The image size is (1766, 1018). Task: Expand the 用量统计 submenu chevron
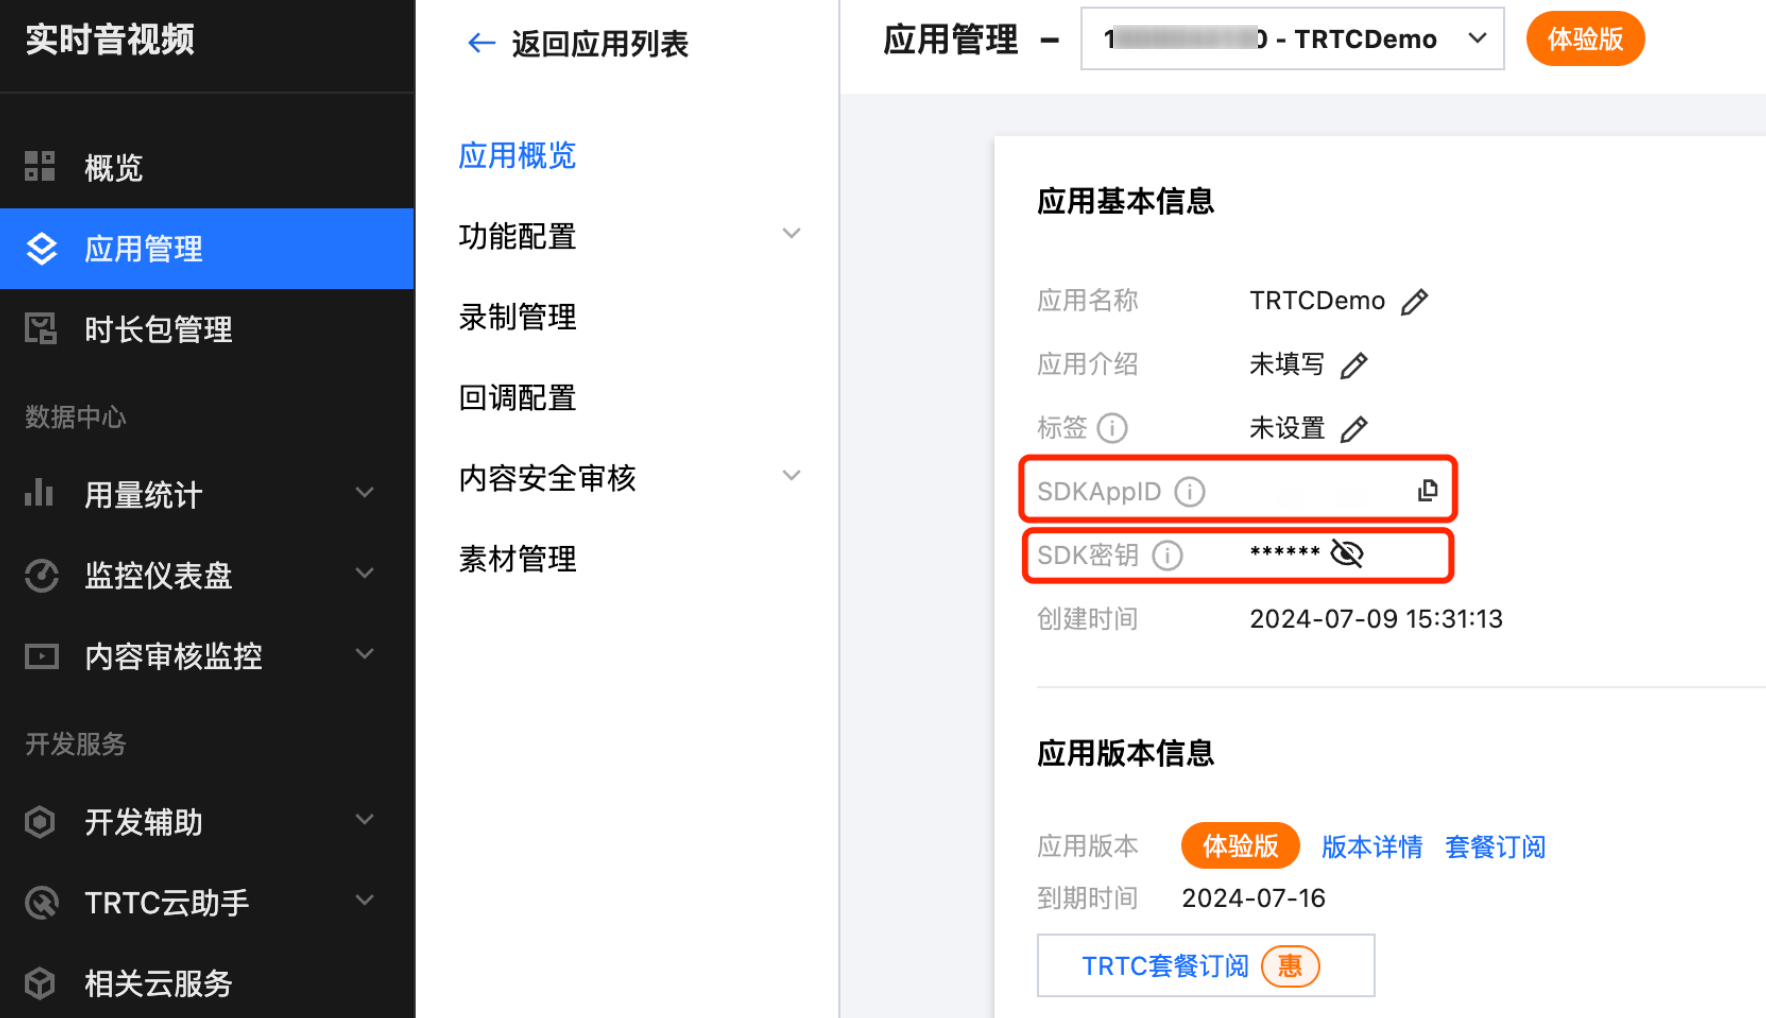point(365,492)
